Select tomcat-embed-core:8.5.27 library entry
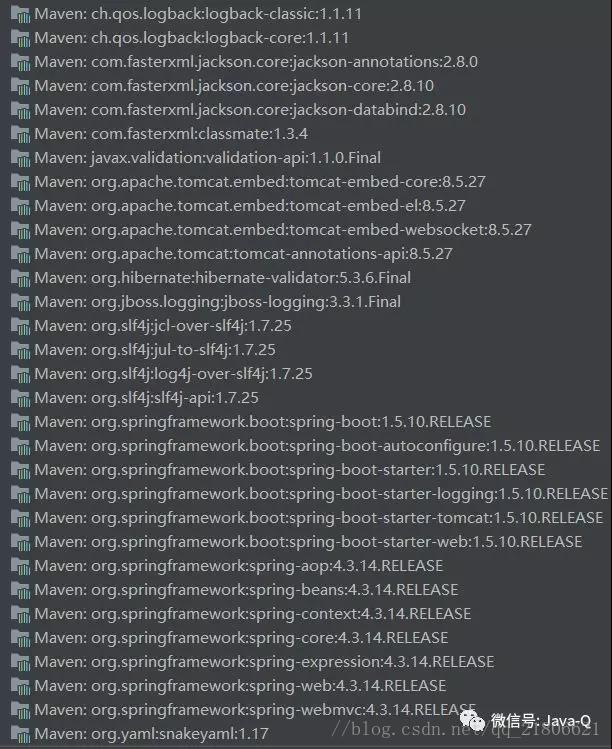This screenshot has width=612, height=749. [248, 182]
